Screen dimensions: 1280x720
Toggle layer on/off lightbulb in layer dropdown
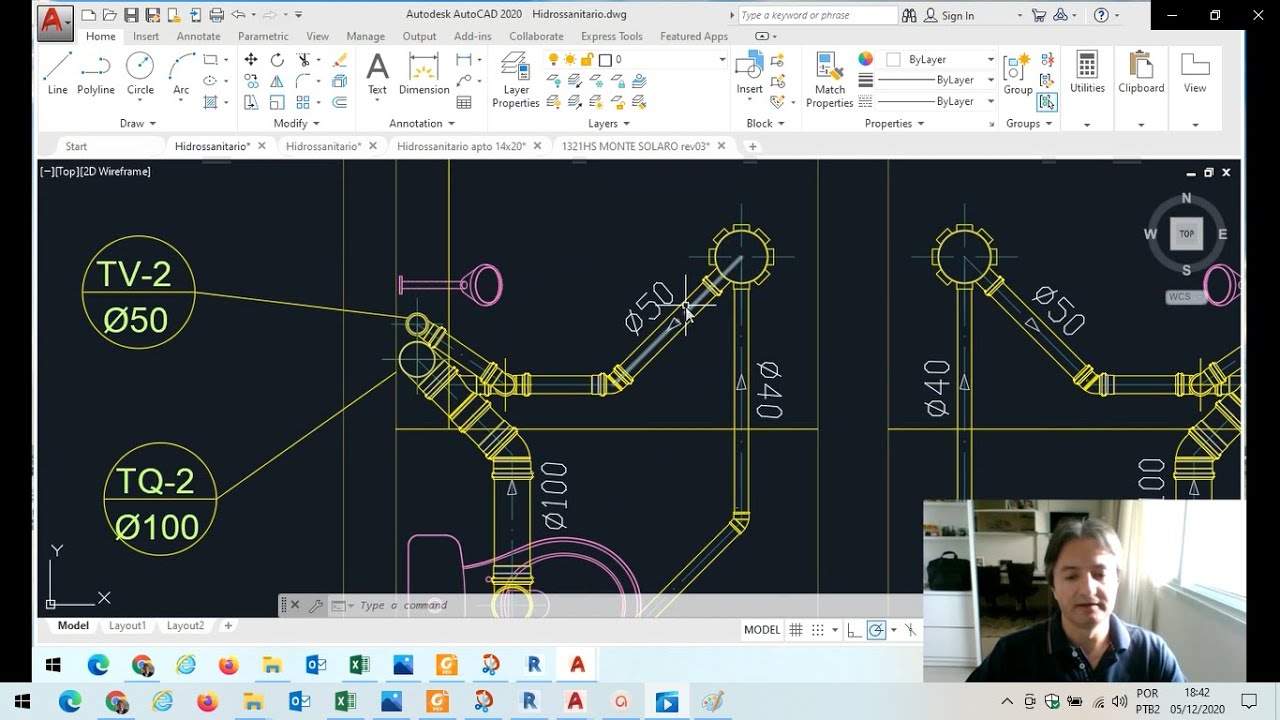(x=554, y=60)
